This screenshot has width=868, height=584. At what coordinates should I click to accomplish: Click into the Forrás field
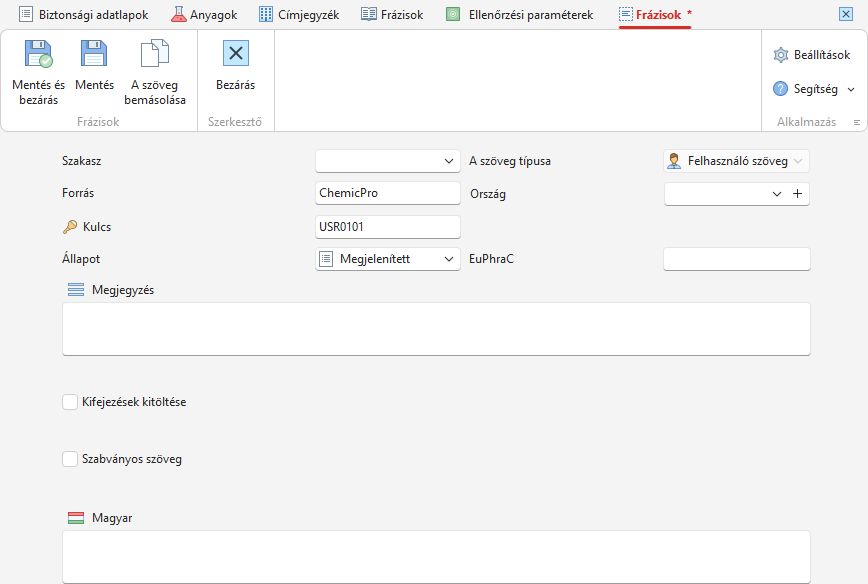click(388, 193)
